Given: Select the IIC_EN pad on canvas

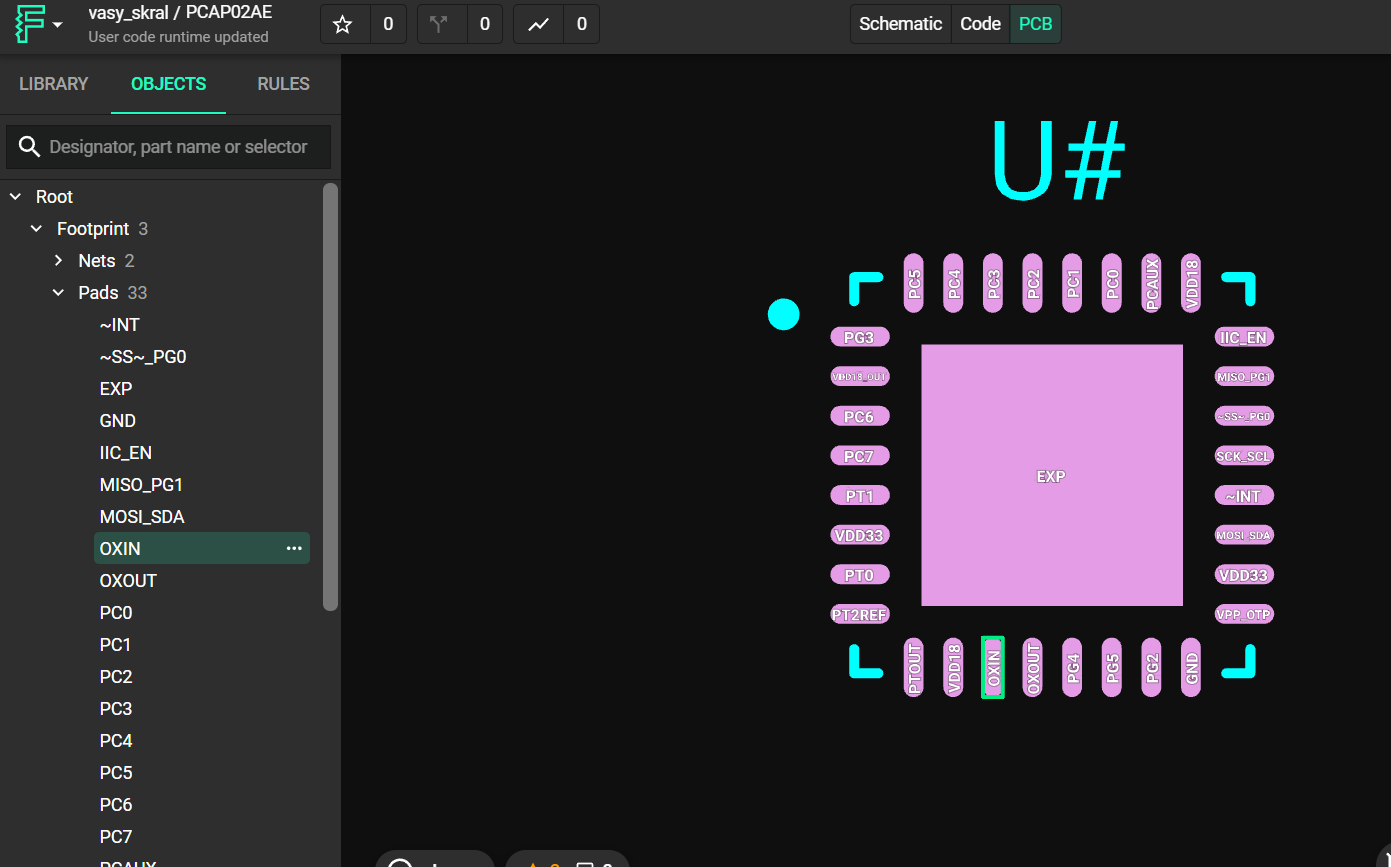Looking at the screenshot, I should click(1244, 337).
